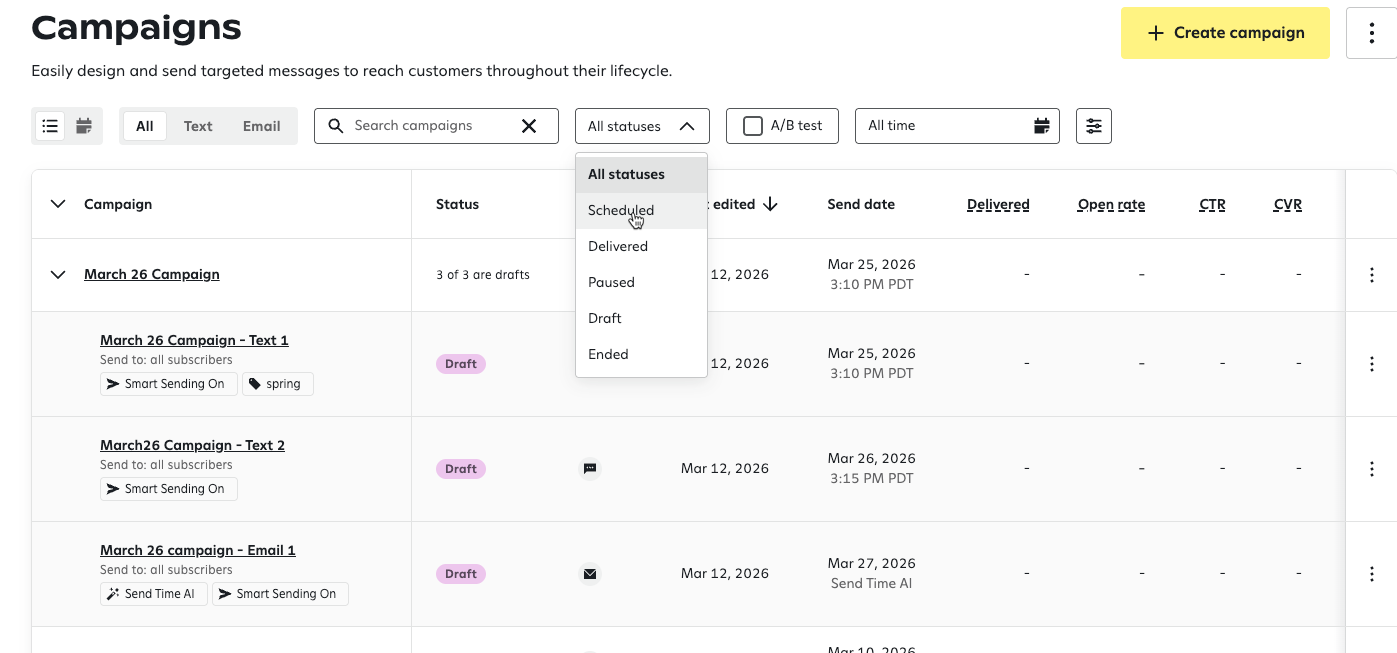The image size is (1397, 653).
Task: Select the Email channel filter
Action: (x=261, y=126)
